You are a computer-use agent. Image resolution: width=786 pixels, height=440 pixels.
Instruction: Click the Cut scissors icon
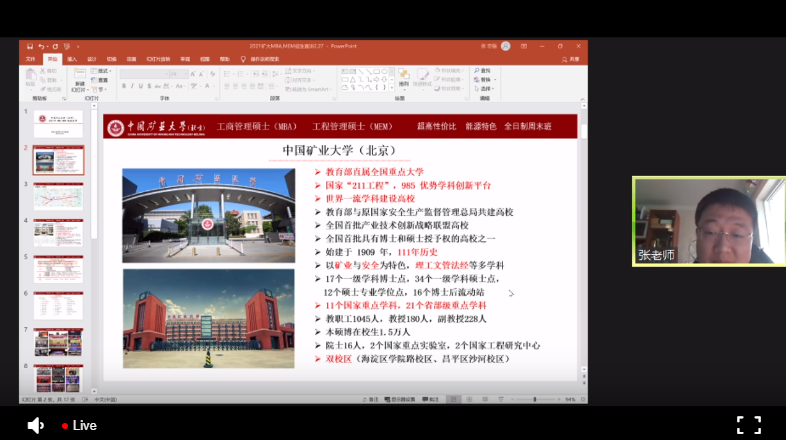(43, 71)
